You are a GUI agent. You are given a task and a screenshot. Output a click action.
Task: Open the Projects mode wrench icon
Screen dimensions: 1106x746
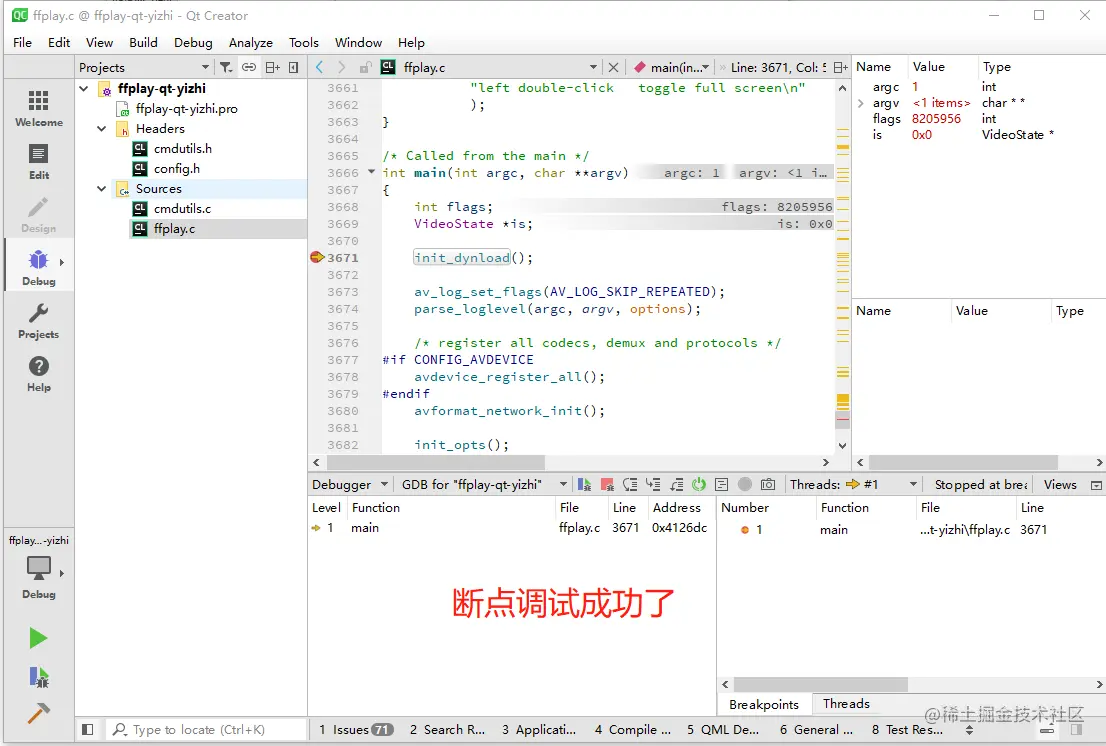[x=39, y=321]
